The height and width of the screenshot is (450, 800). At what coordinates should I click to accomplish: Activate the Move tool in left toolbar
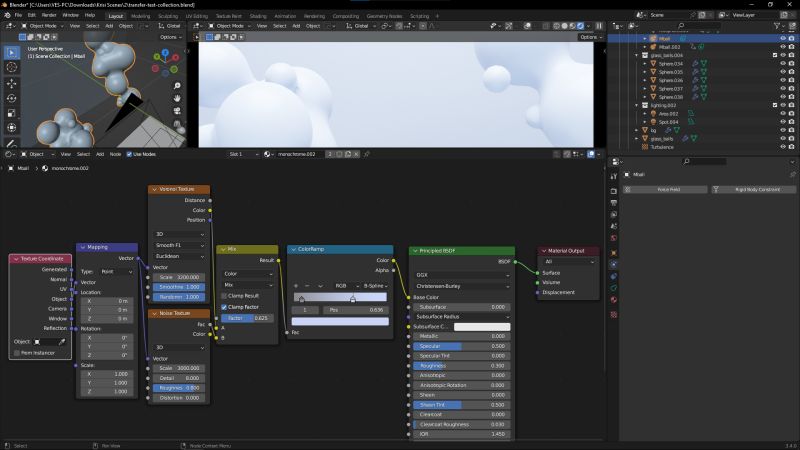12,83
